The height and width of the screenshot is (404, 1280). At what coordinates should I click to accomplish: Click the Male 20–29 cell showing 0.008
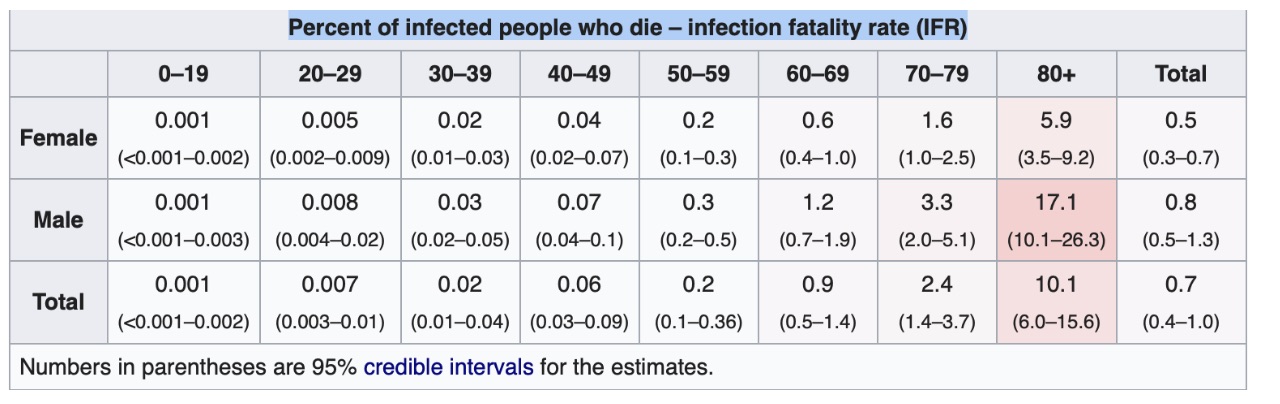pos(329,203)
